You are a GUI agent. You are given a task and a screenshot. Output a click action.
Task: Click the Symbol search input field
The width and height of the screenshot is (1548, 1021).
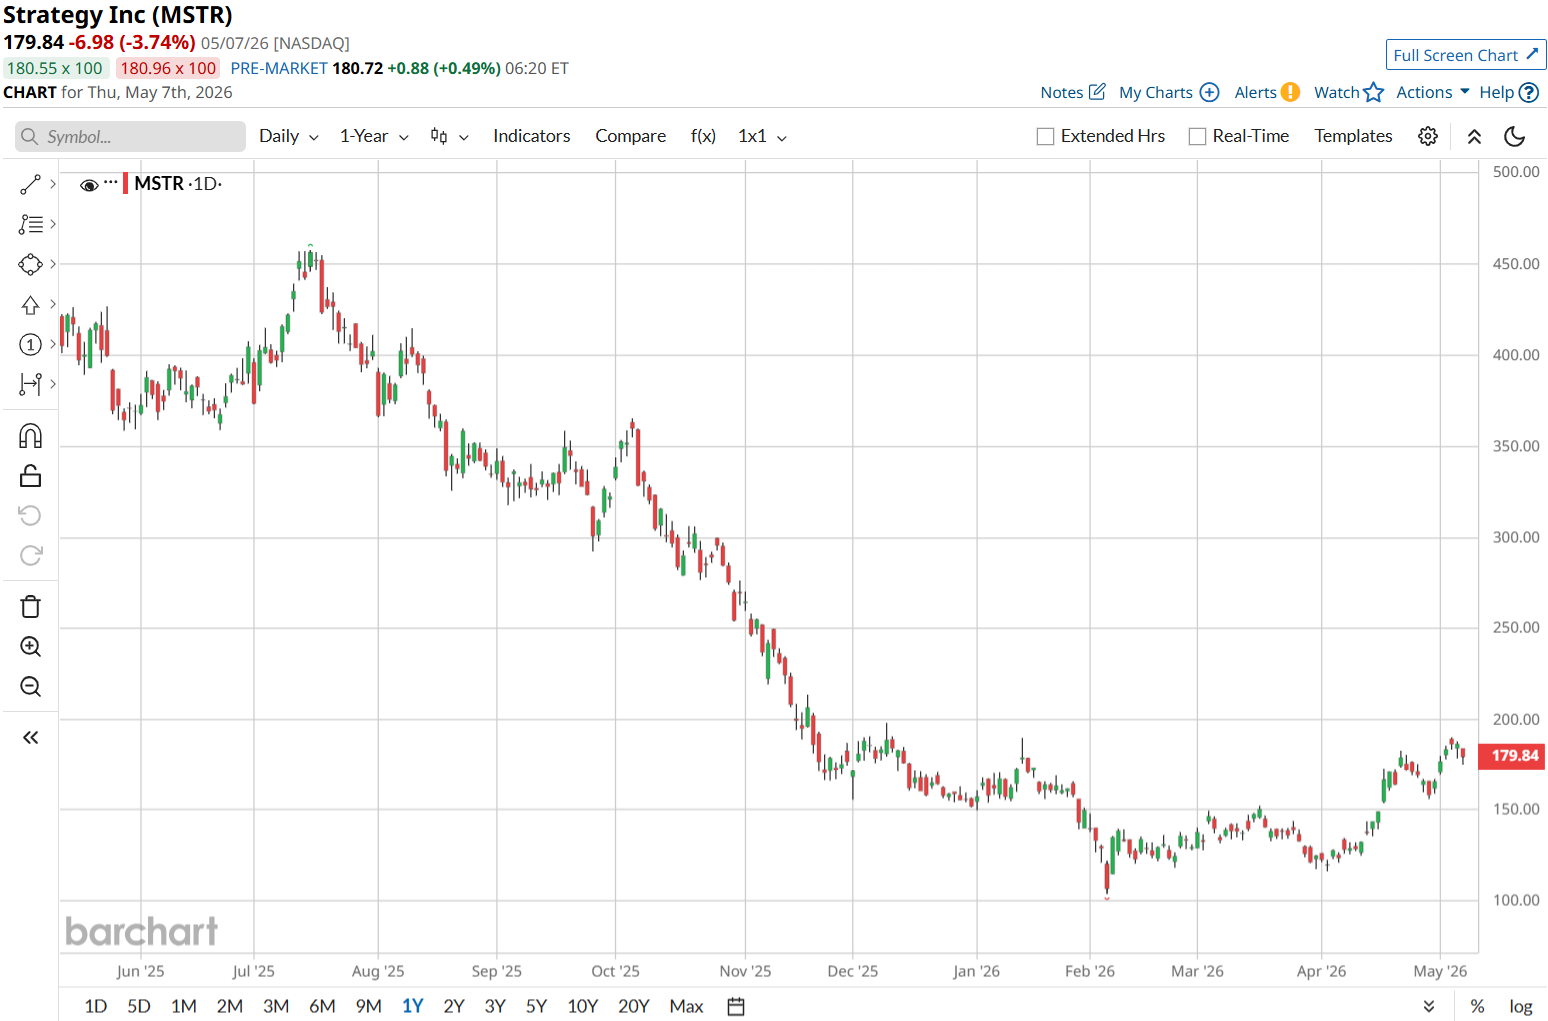coord(130,136)
